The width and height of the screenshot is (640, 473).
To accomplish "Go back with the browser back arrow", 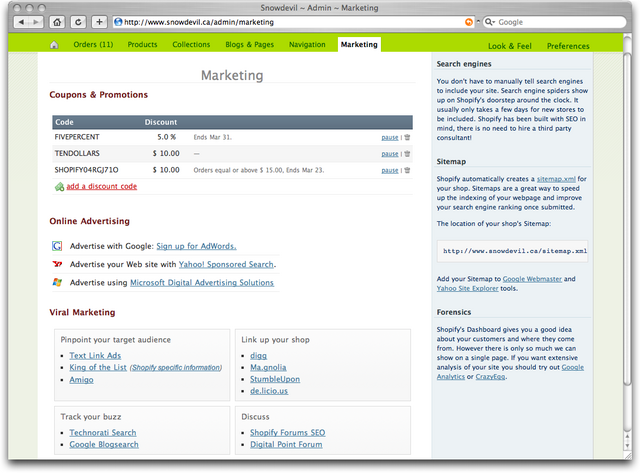I will 21,22.
